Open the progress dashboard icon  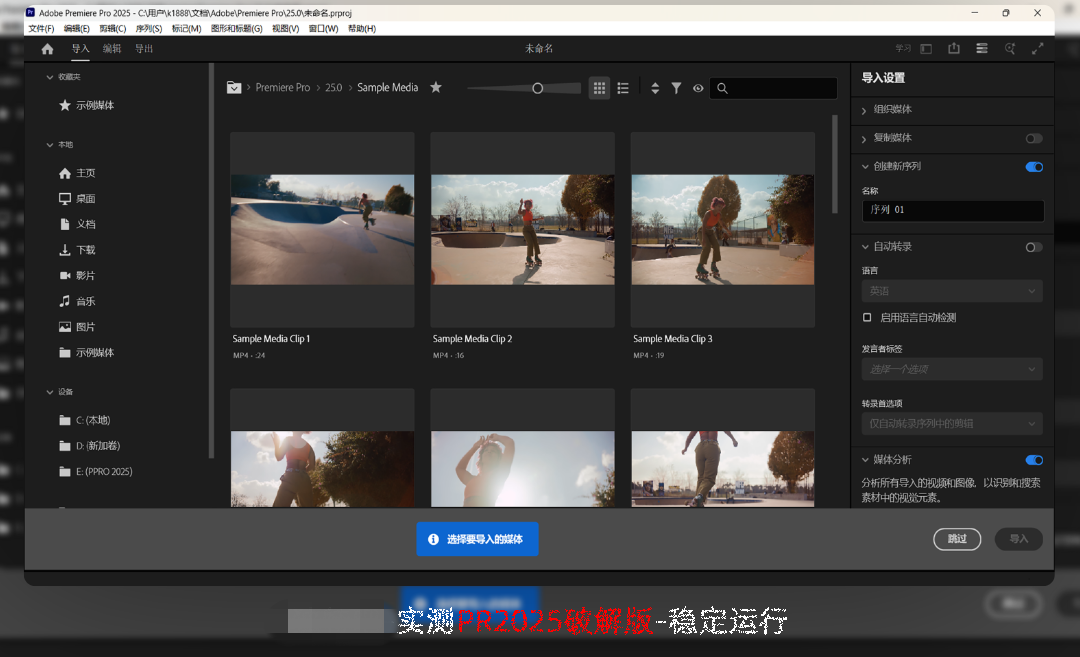[x=982, y=48]
